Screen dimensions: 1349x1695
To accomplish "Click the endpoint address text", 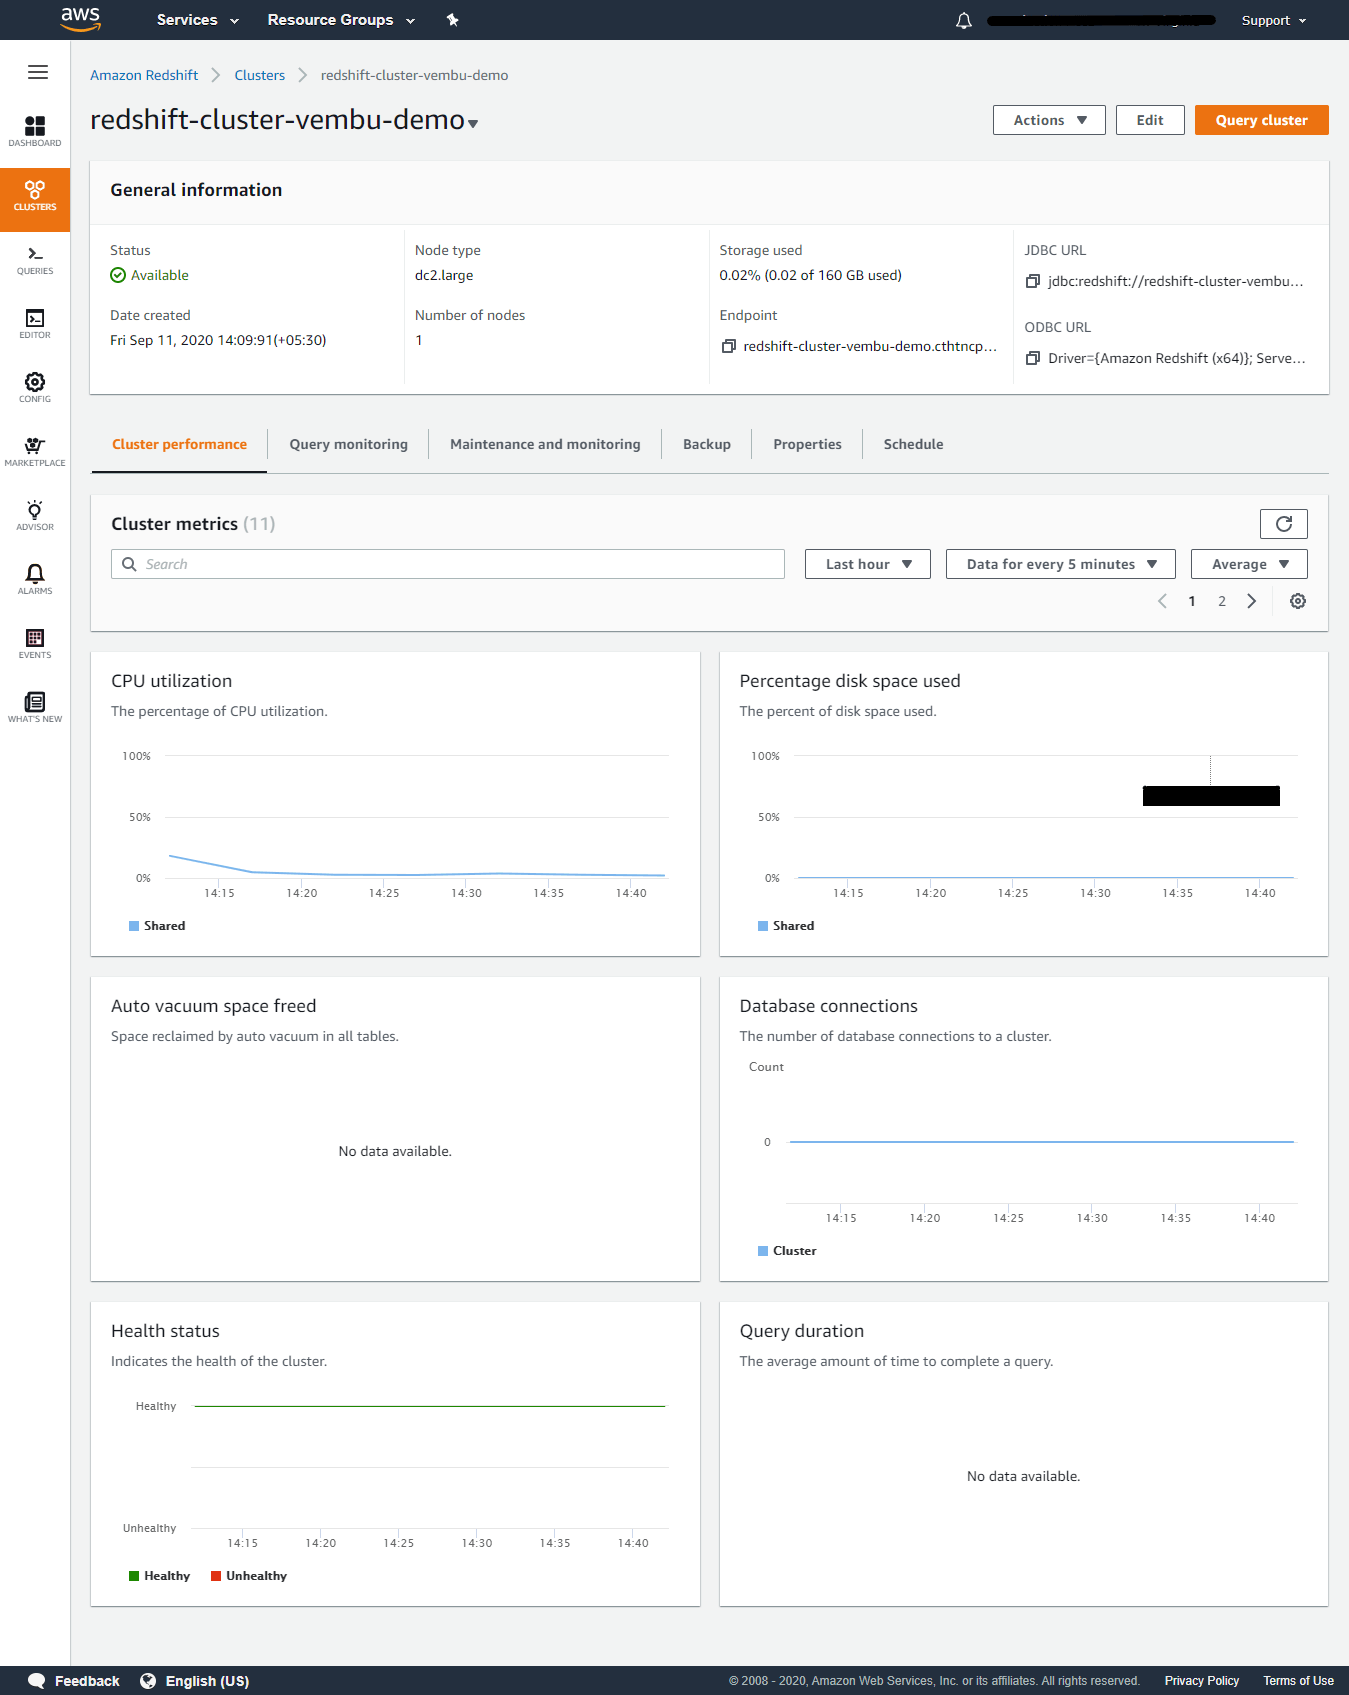I will tap(870, 346).
